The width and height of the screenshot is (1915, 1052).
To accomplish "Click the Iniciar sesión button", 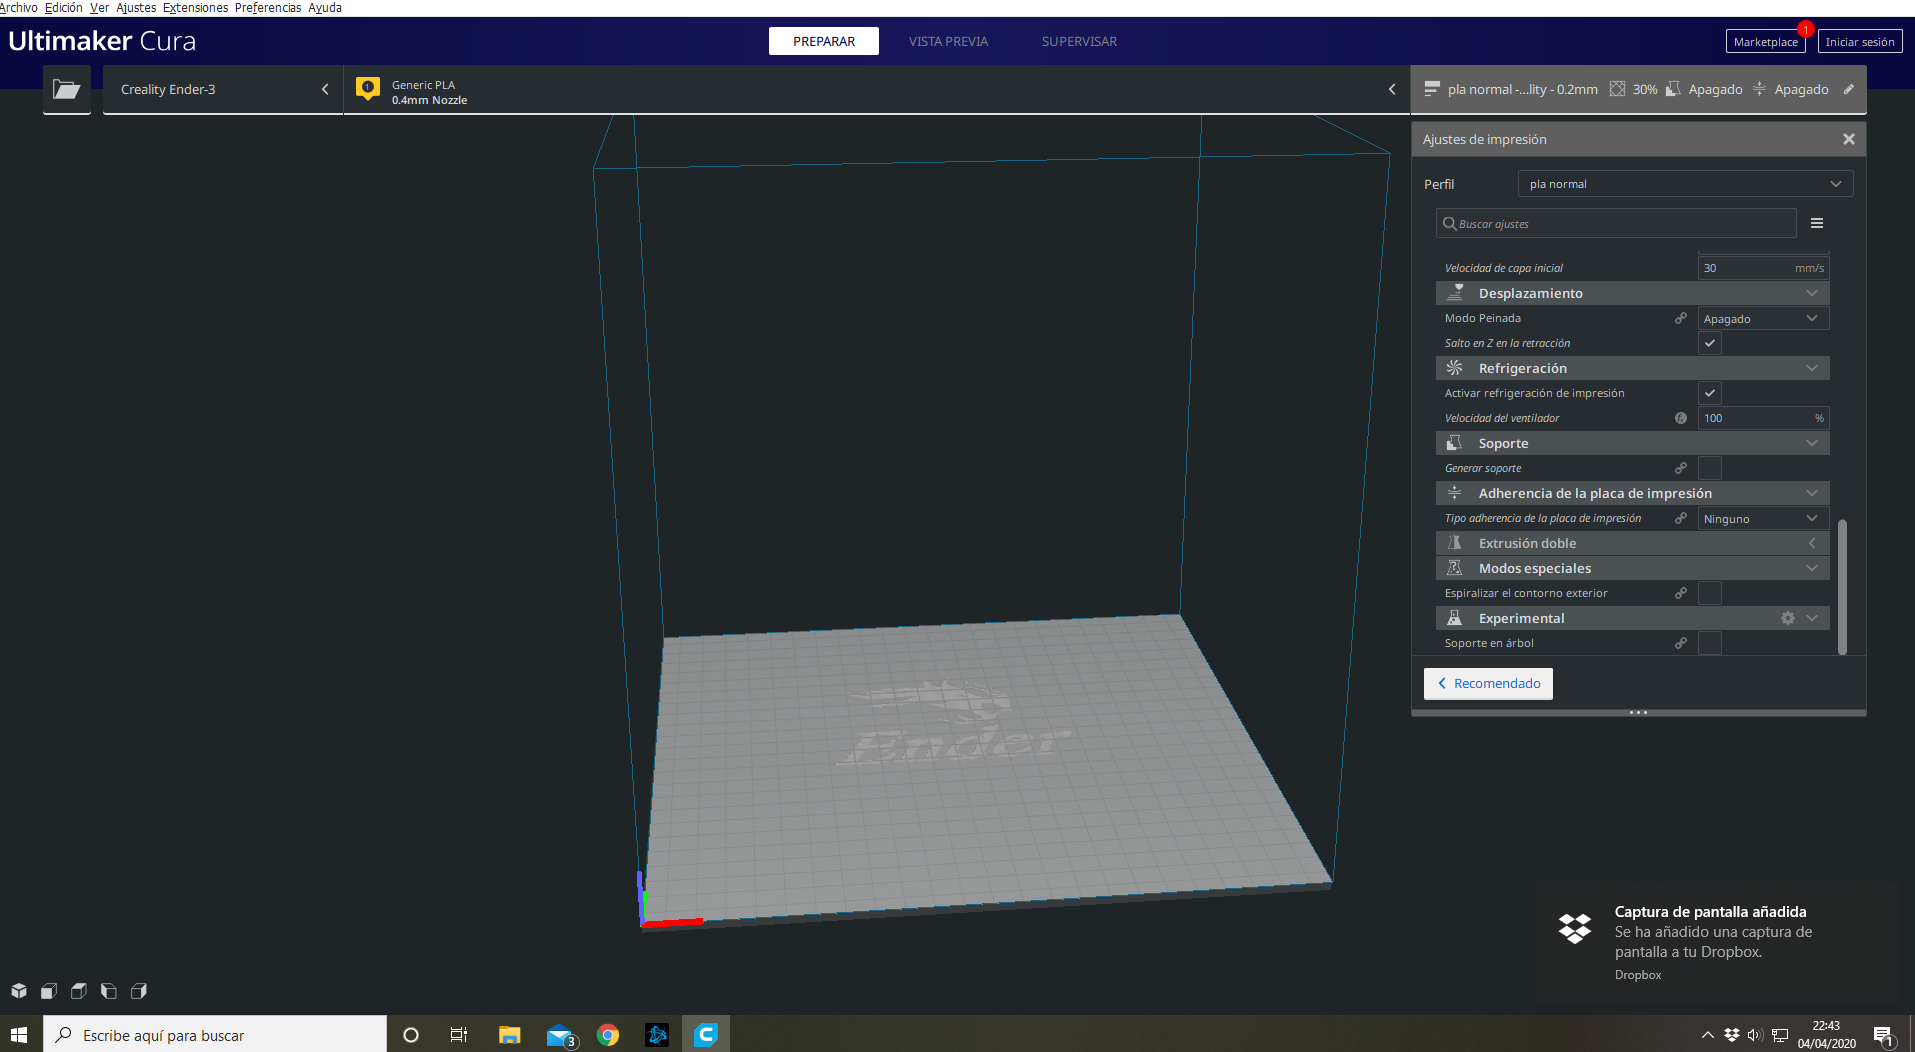I will [1860, 42].
